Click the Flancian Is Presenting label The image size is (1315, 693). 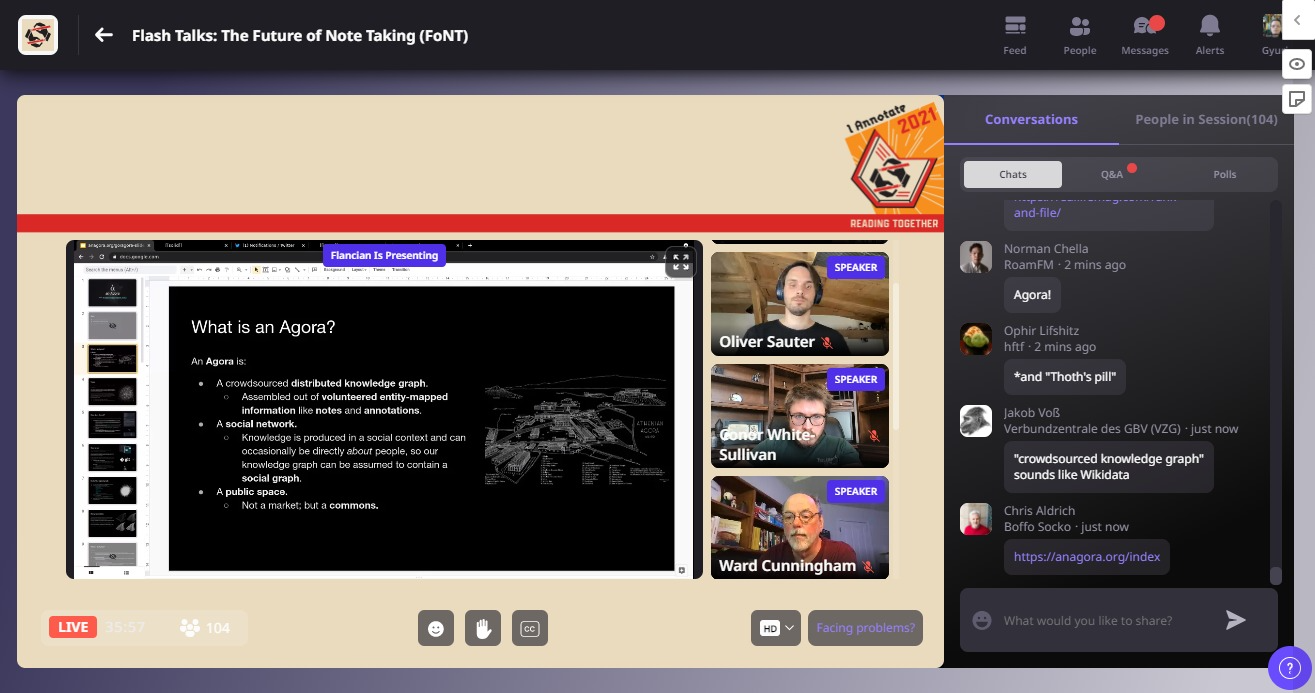click(384, 255)
